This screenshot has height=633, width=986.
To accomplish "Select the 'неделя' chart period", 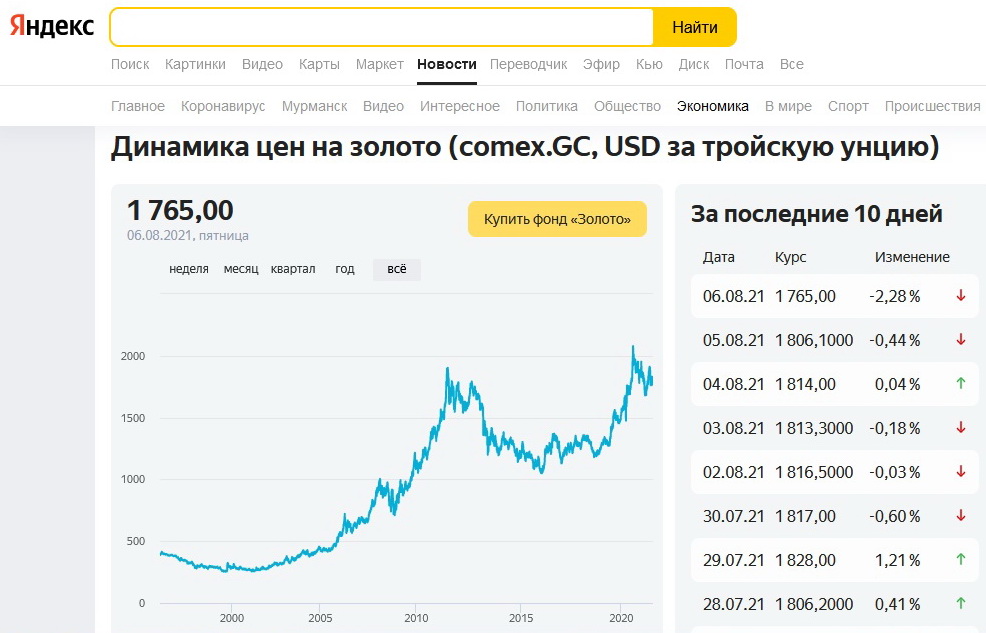I will point(189,270).
